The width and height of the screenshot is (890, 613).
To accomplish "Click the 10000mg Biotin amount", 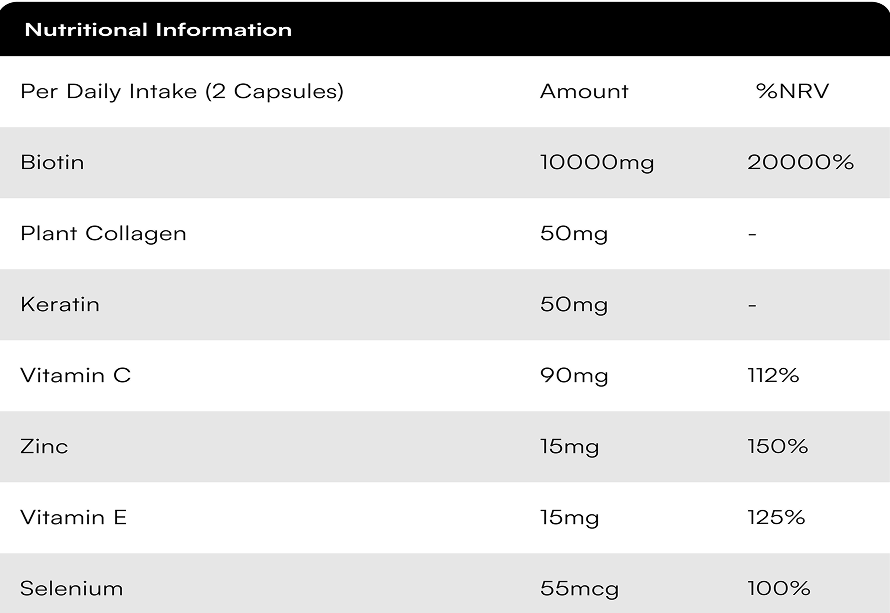I will [x=597, y=163].
